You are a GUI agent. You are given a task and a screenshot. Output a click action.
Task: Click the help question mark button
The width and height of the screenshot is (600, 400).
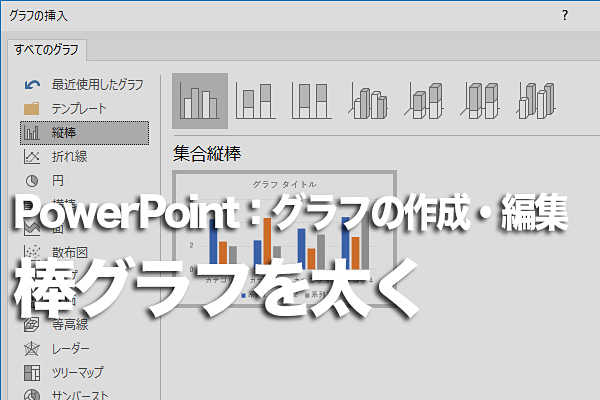tap(565, 16)
